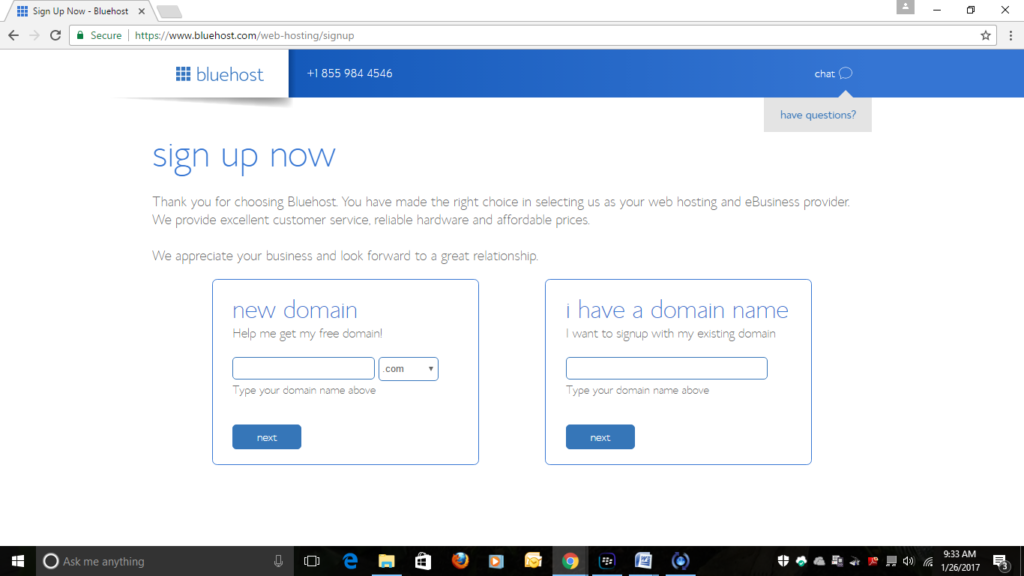Open File Explorer from the taskbar
The height and width of the screenshot is (576, 1024).
[386, 561]
